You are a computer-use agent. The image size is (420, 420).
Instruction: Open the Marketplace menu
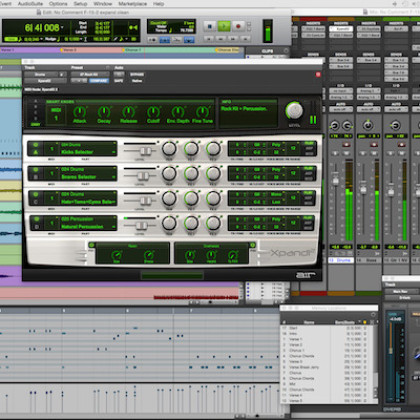[x=133, y=4]
